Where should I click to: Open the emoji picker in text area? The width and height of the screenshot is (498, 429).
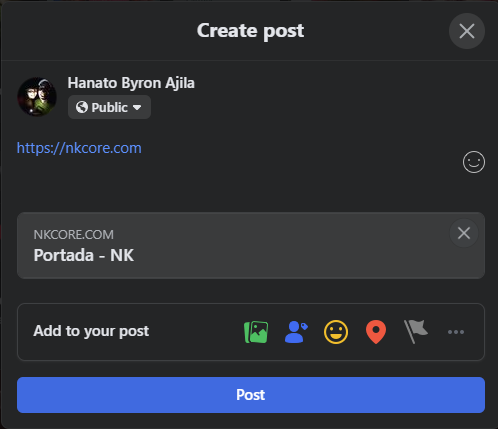point(474,162)
